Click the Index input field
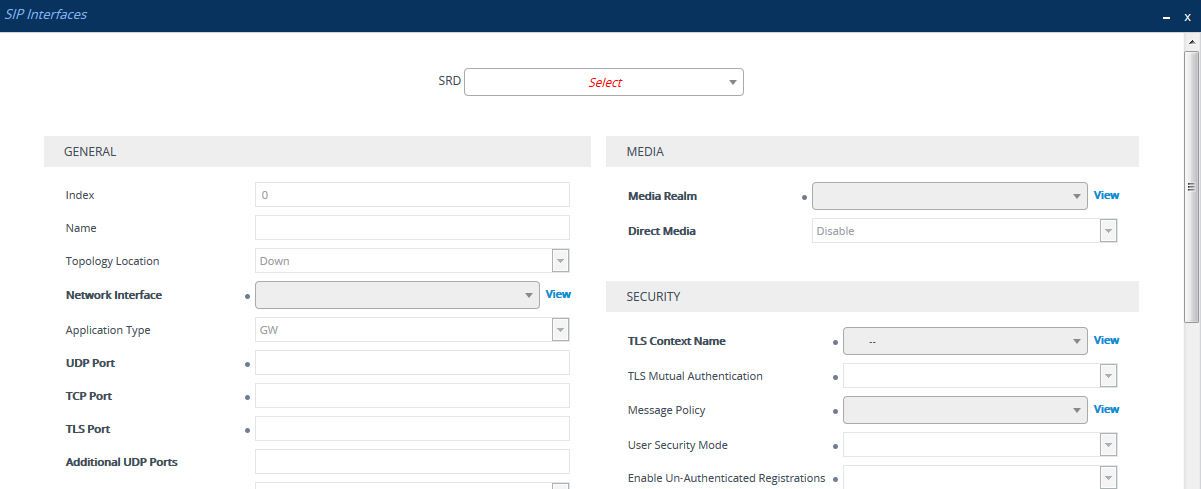The width and height of the screenshot is (1201, 489). tap(412, 195)
